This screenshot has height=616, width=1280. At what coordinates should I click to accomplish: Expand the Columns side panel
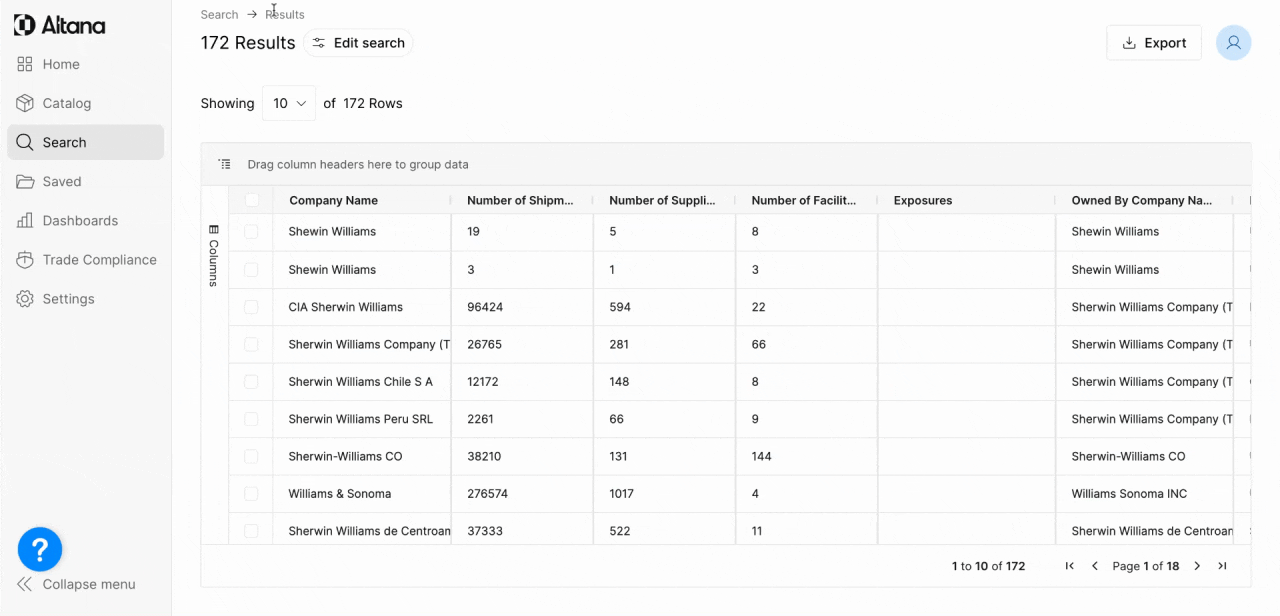tap(213, 256)
